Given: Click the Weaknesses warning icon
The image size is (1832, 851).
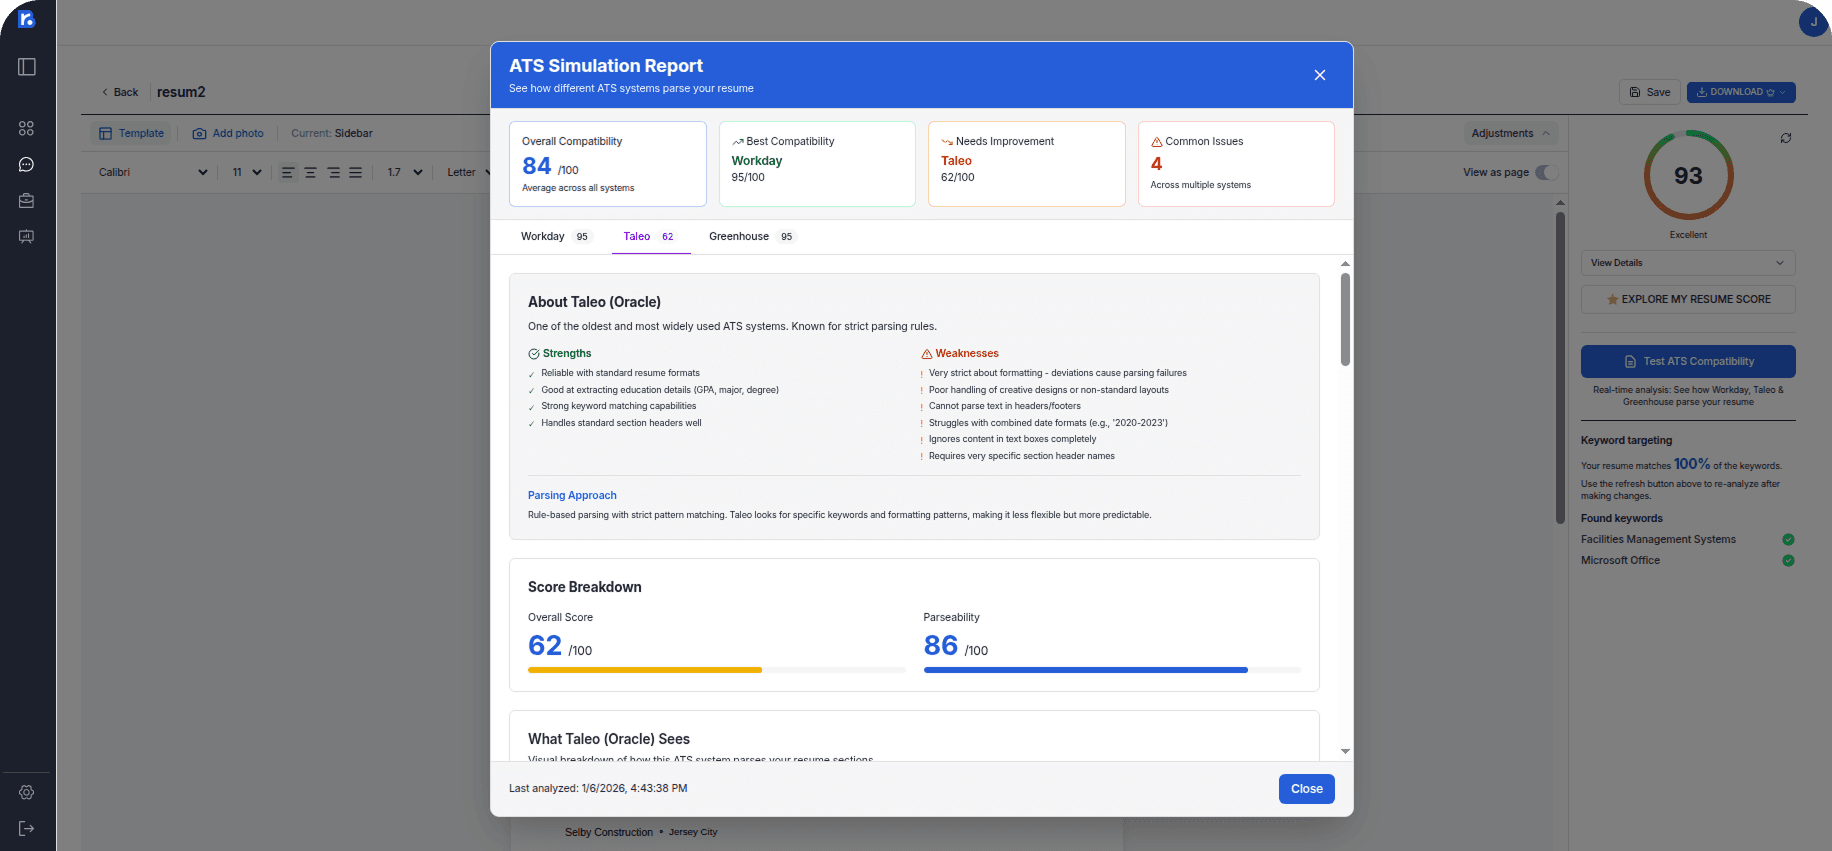Looking at the screenshot, I should [927, 354].
